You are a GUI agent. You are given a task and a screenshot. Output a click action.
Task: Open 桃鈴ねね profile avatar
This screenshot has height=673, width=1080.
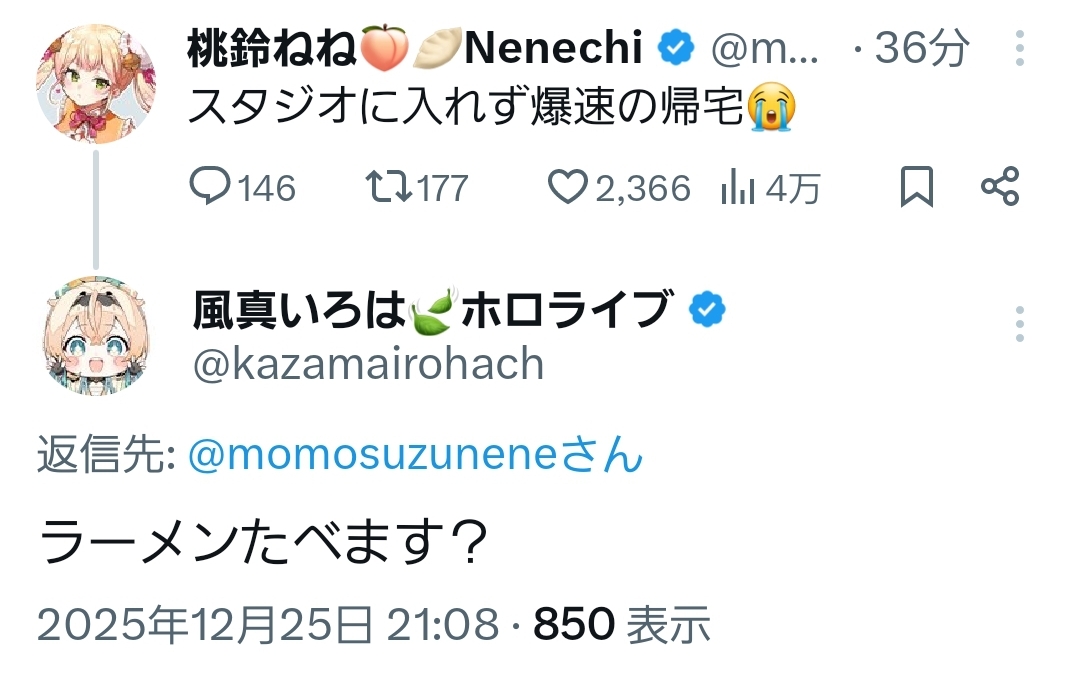pos(96,84)
